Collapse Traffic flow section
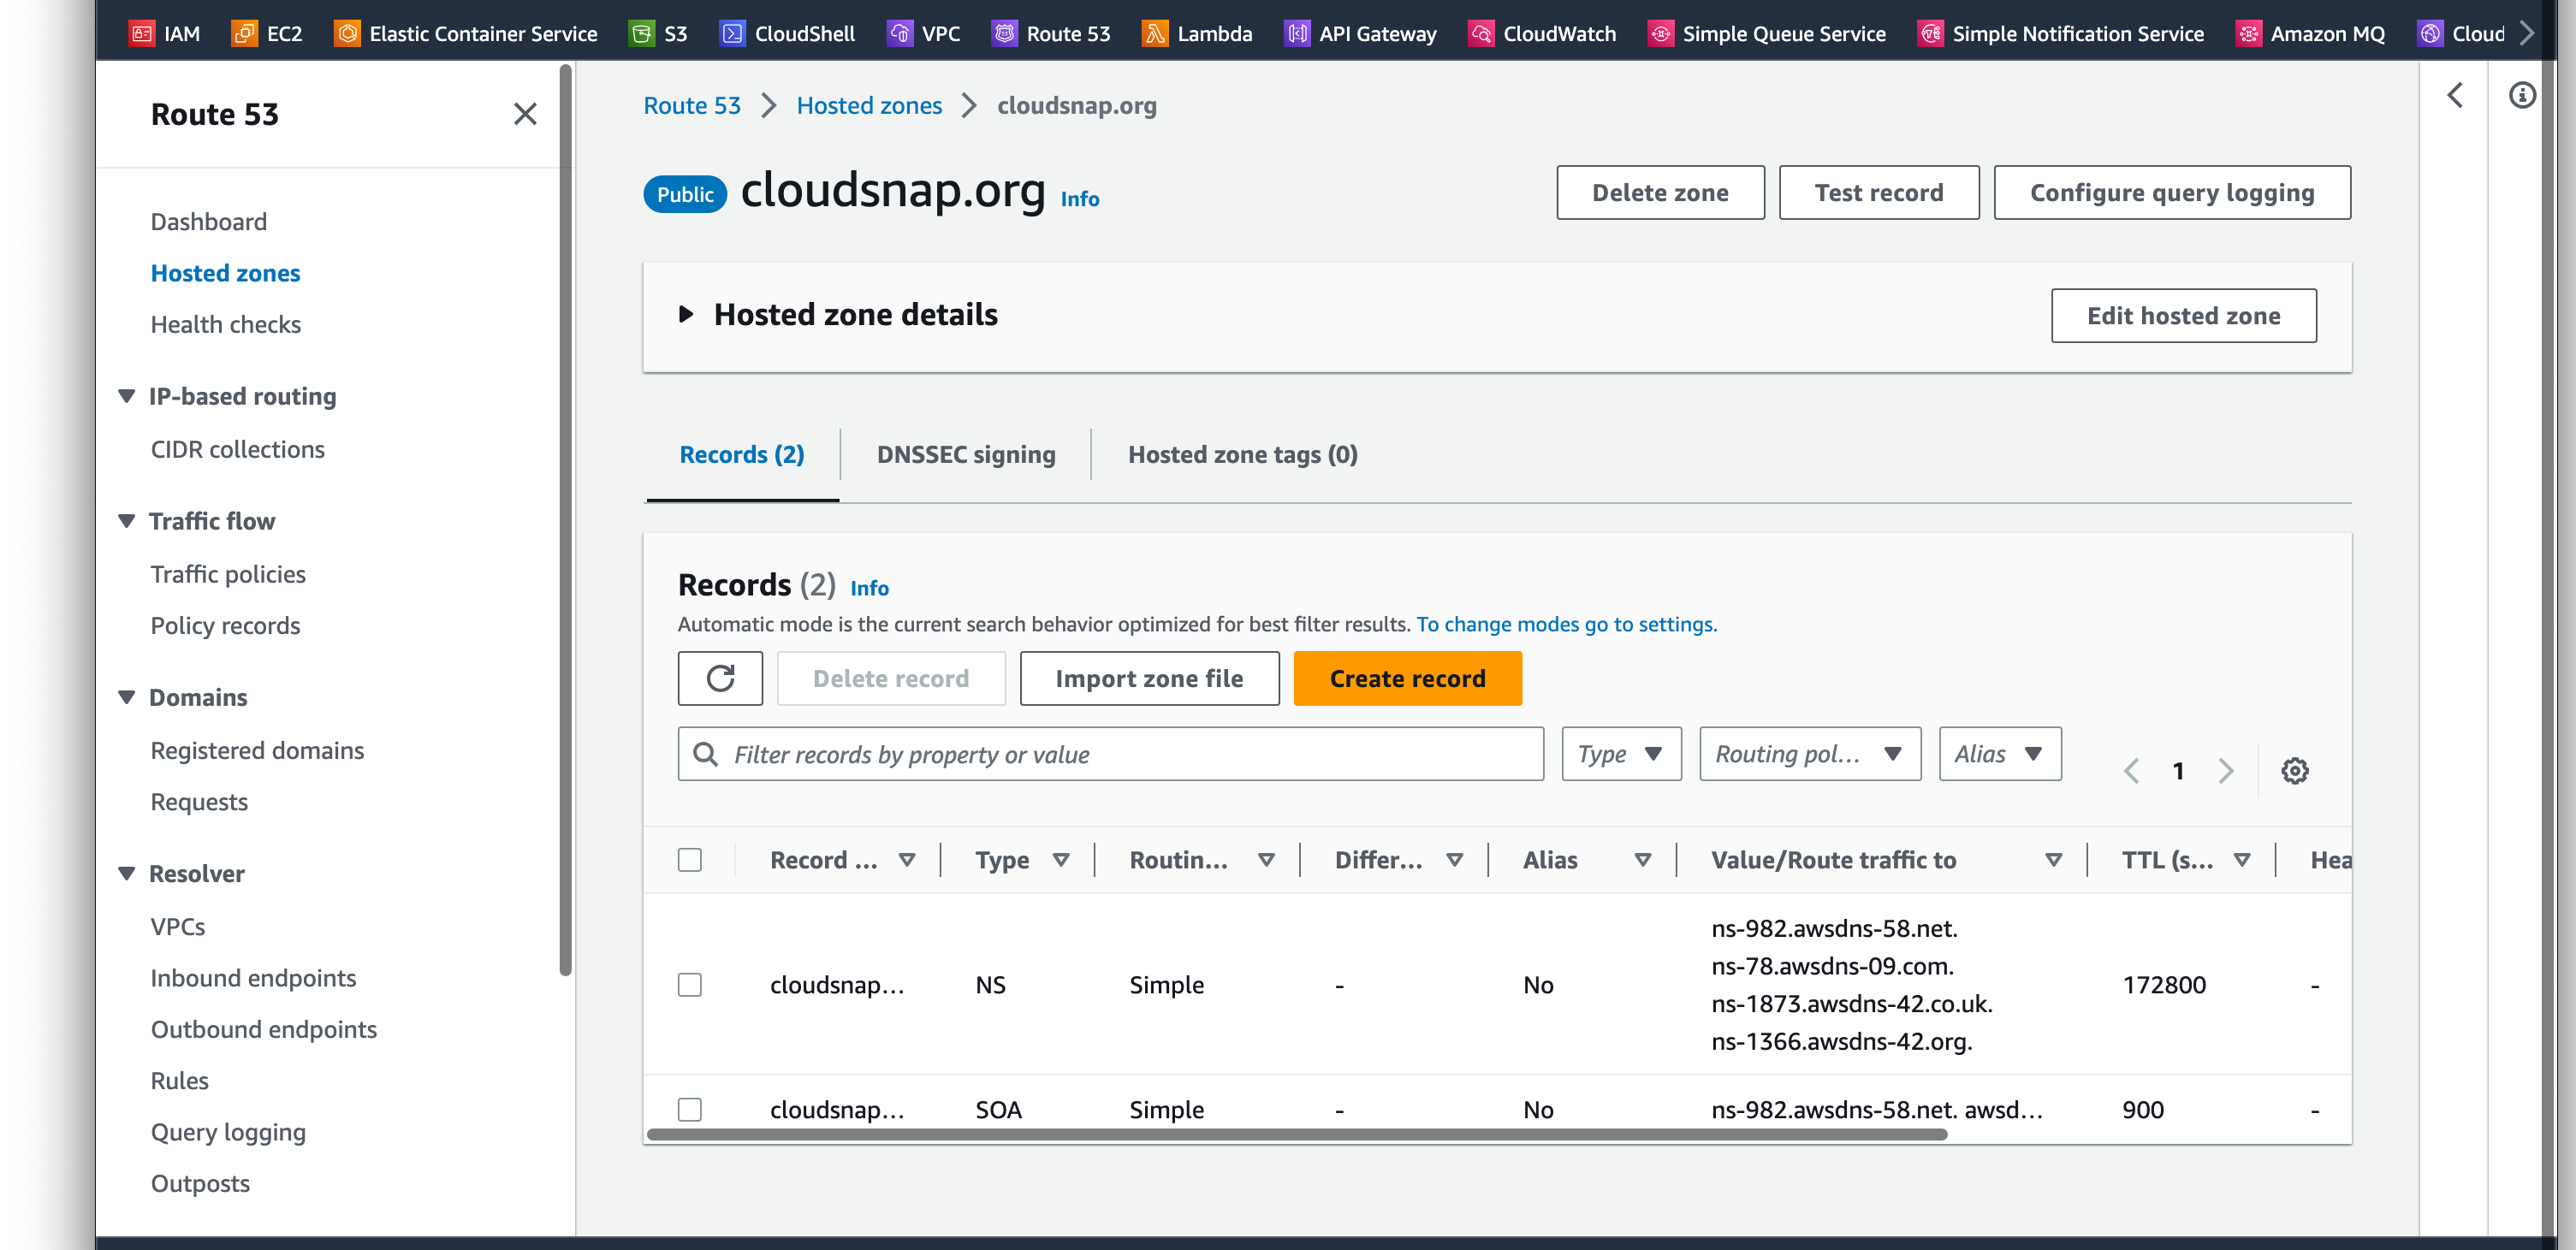The image size is (2576, 1250). tap(126, 521)
